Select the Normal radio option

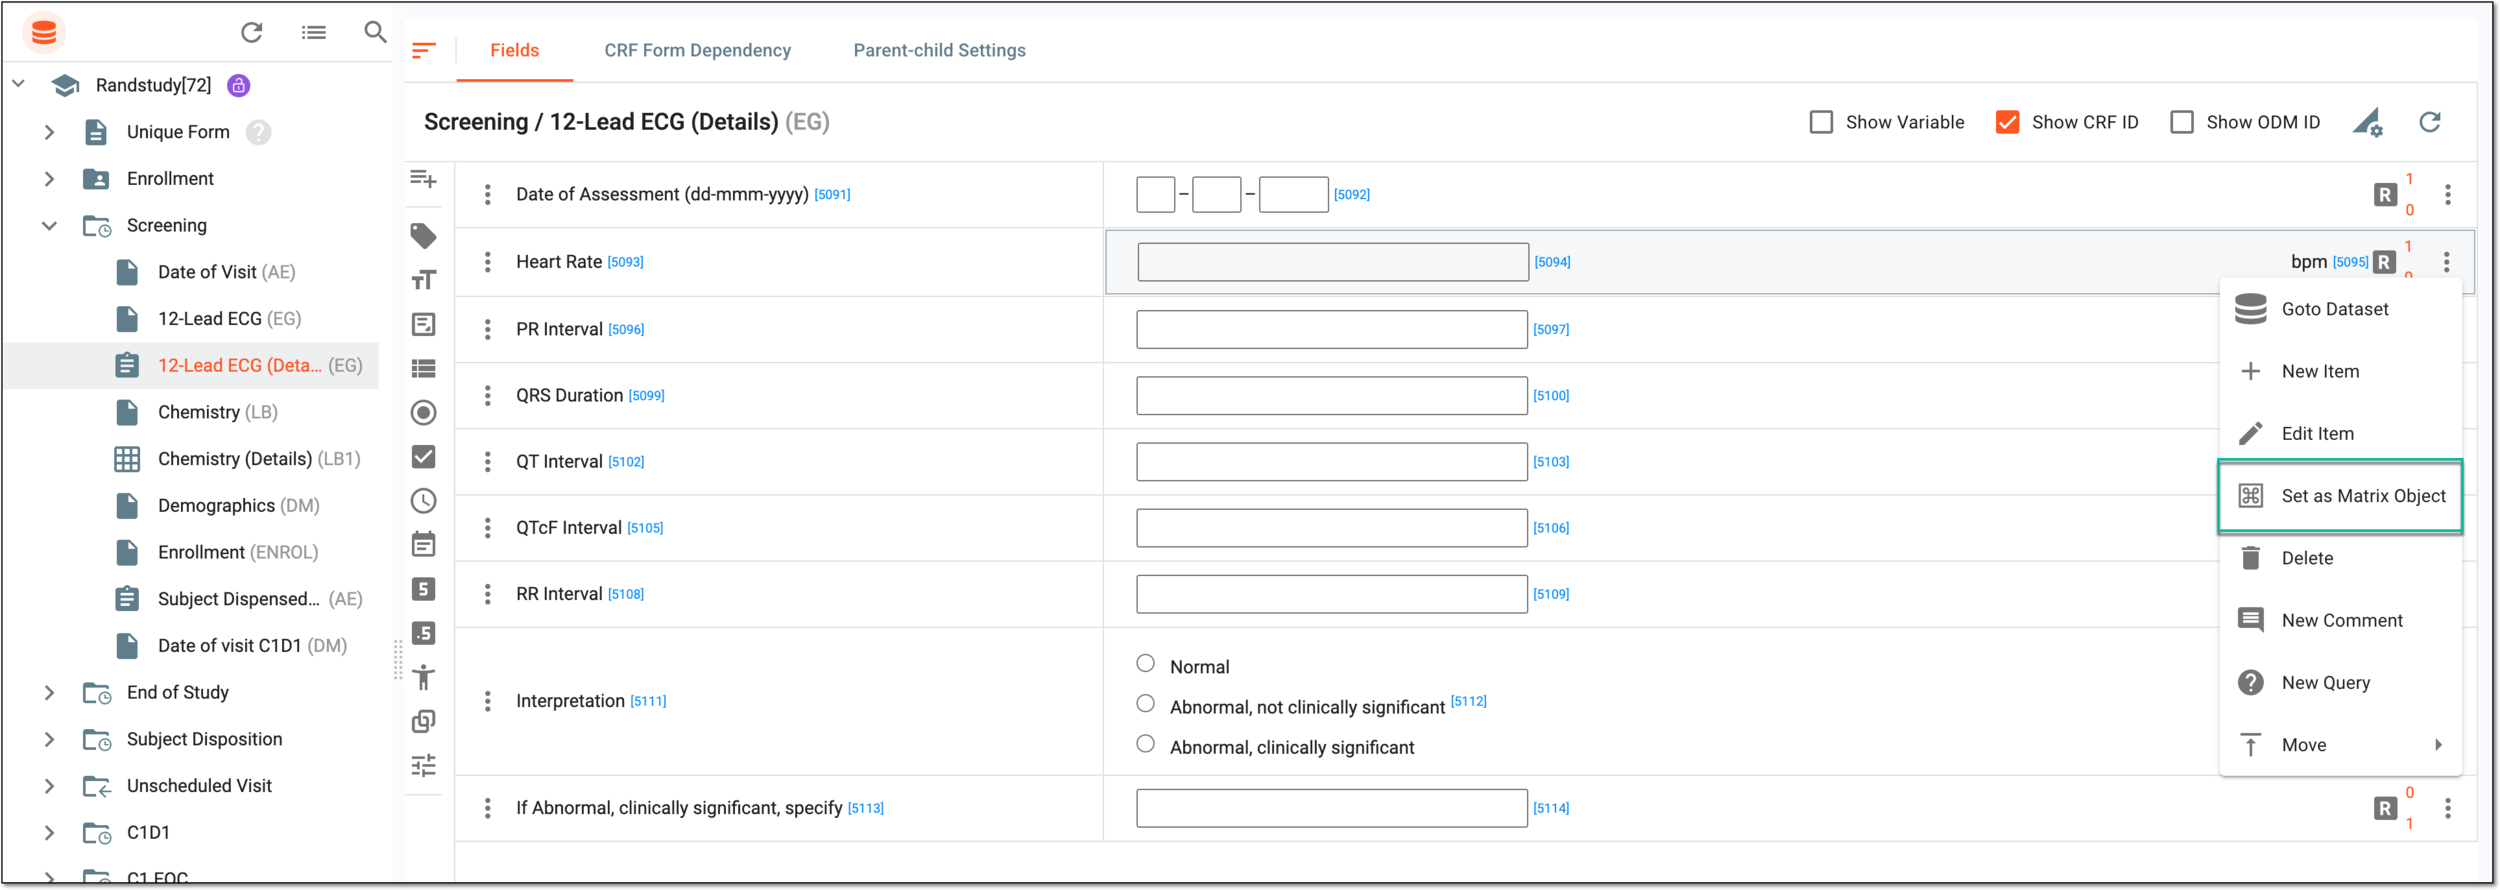[x=1146, y=663]
